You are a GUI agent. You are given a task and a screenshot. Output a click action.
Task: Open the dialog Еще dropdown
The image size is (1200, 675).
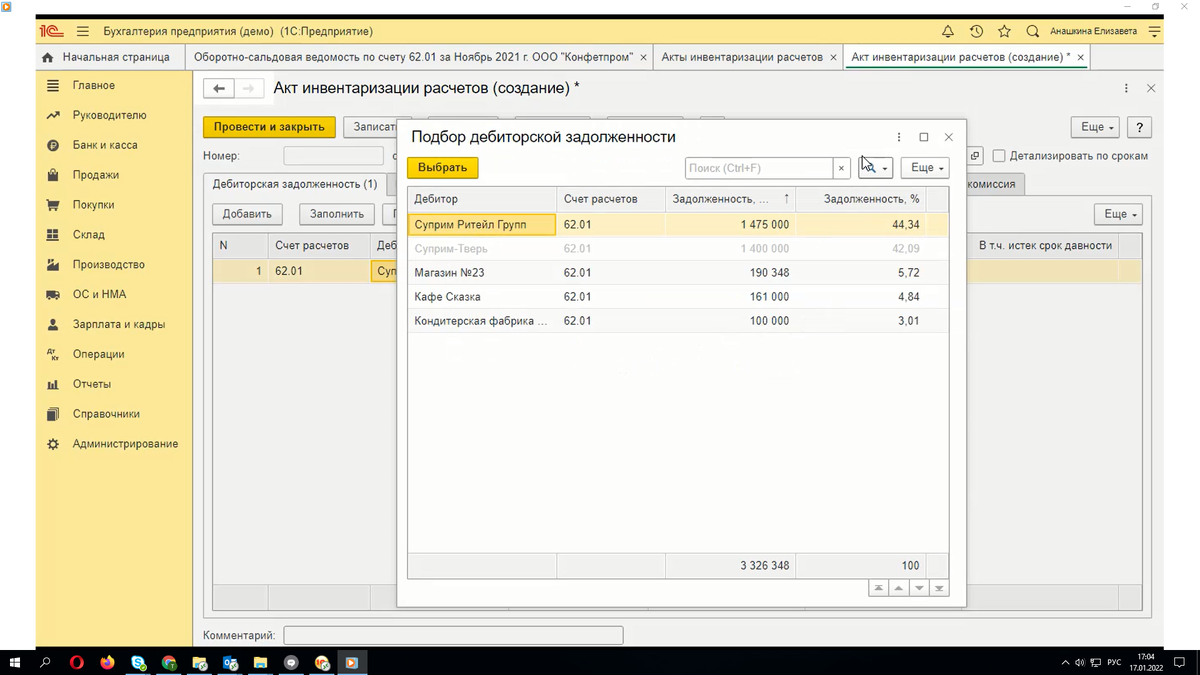925,168
